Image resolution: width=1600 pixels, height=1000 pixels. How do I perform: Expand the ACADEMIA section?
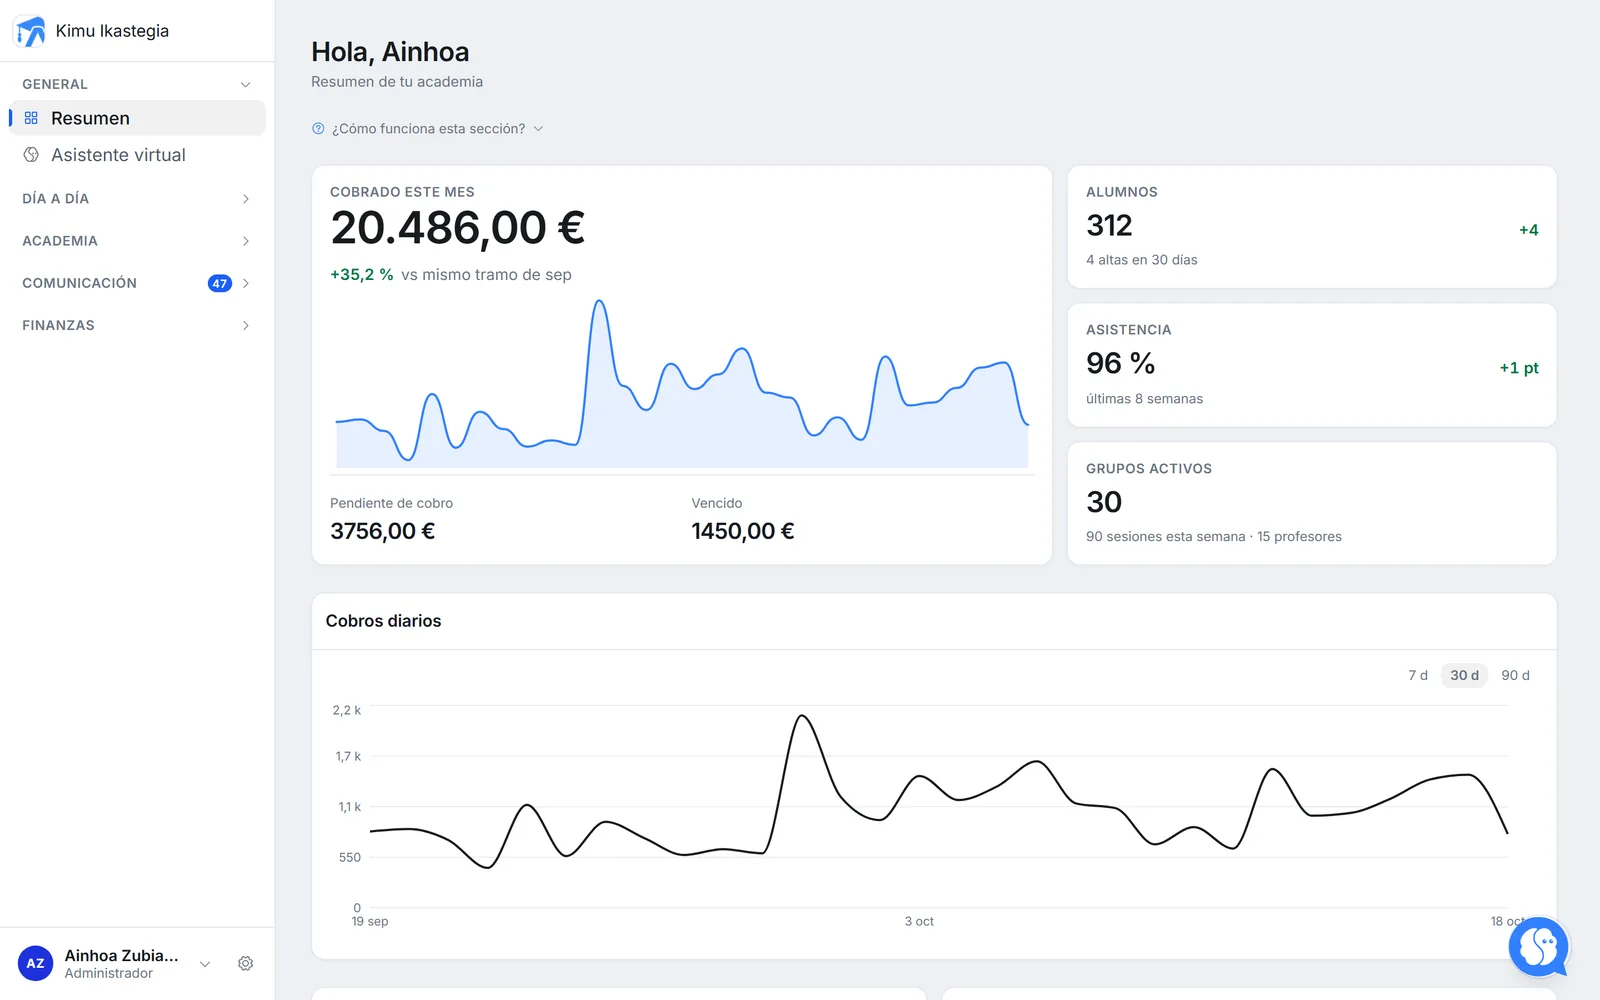136,241
